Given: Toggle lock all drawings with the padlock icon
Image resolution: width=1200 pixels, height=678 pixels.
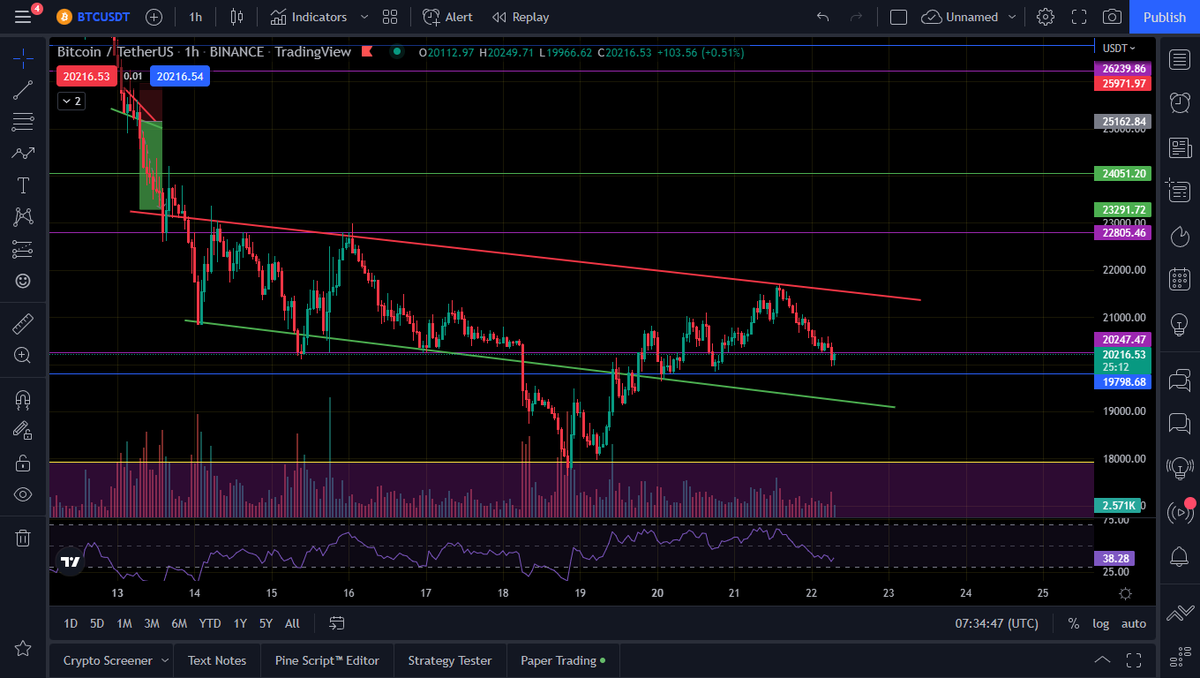Looking at the screenshot, I should [x=23, y=462].
